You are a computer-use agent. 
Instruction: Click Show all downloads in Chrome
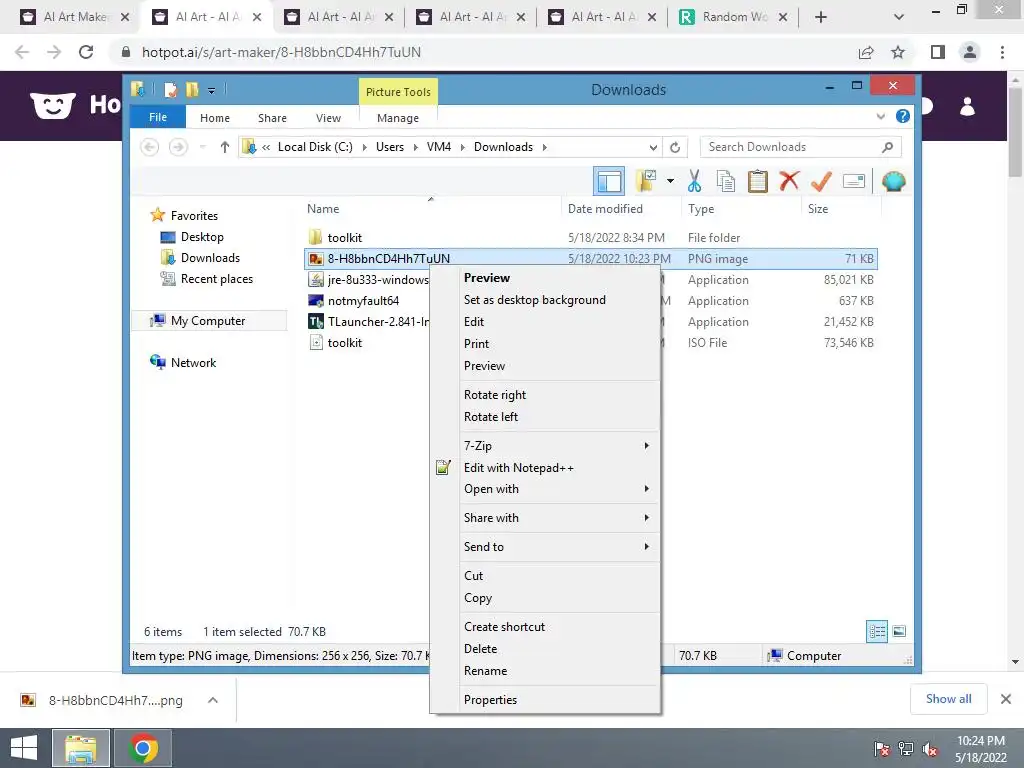948,699
